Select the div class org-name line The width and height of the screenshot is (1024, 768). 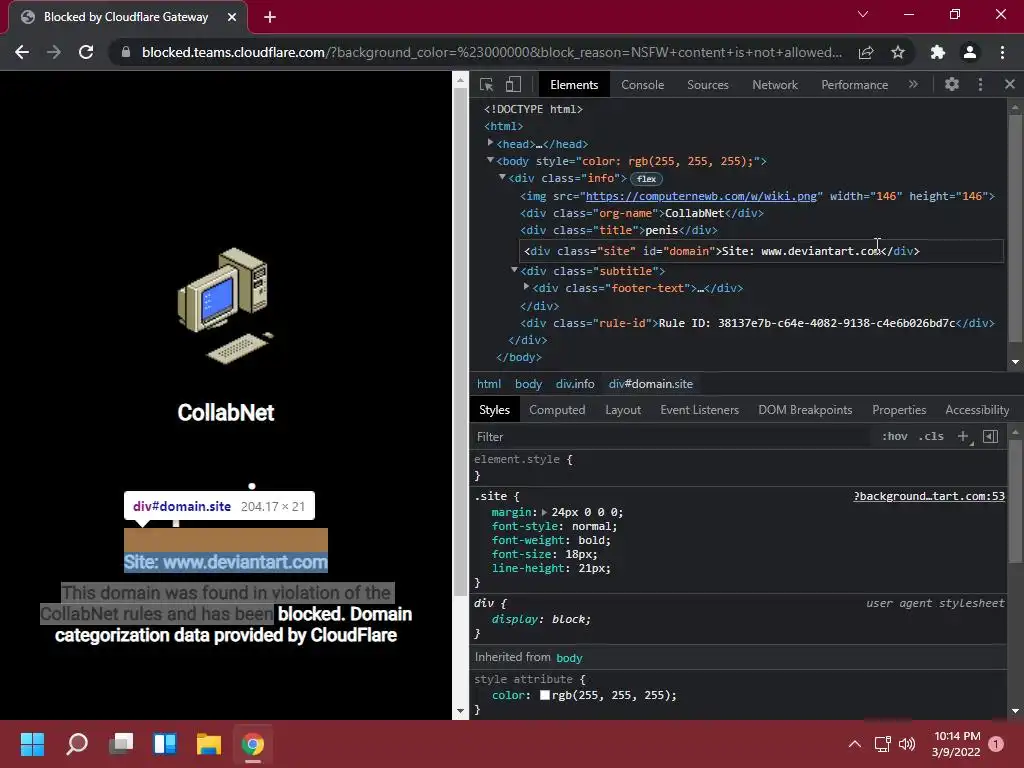pos(641,213)
